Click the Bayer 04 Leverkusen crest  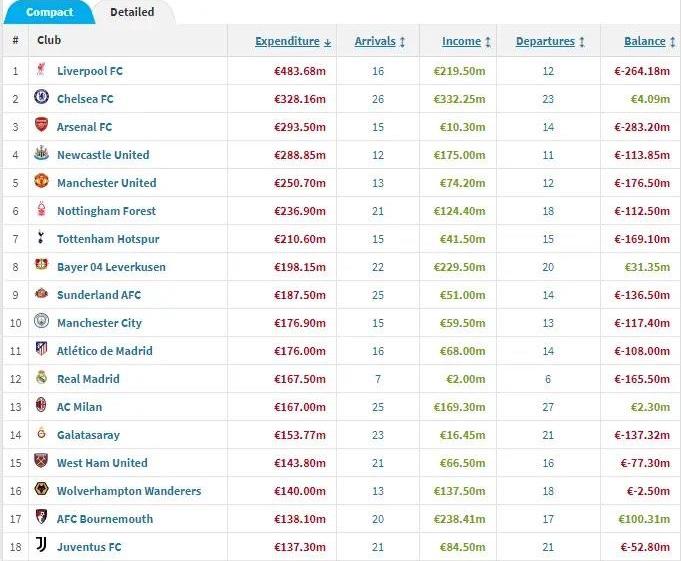(41, 264)
